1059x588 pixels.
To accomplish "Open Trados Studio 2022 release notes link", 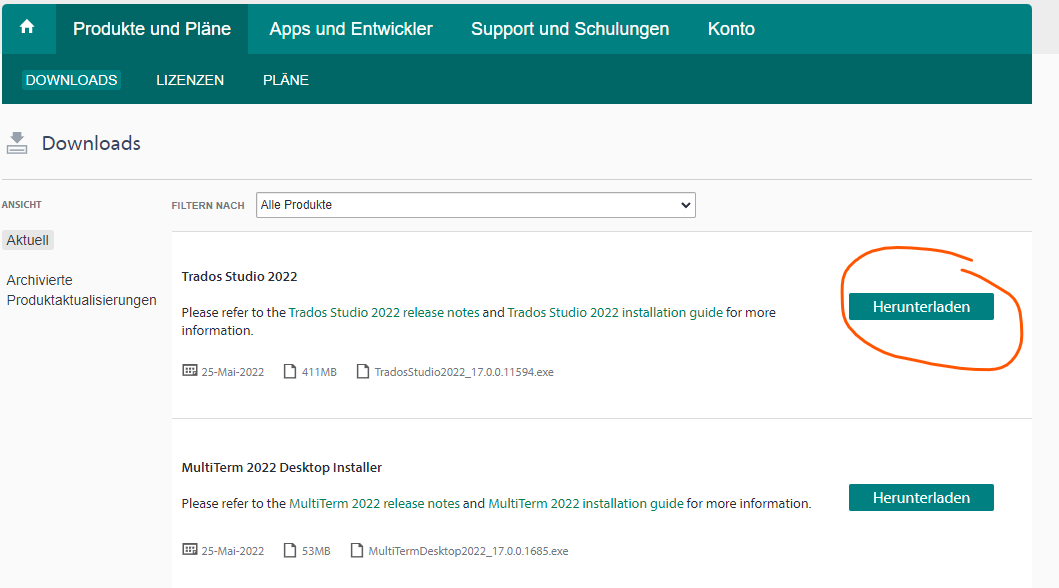I will pos(384,313).
